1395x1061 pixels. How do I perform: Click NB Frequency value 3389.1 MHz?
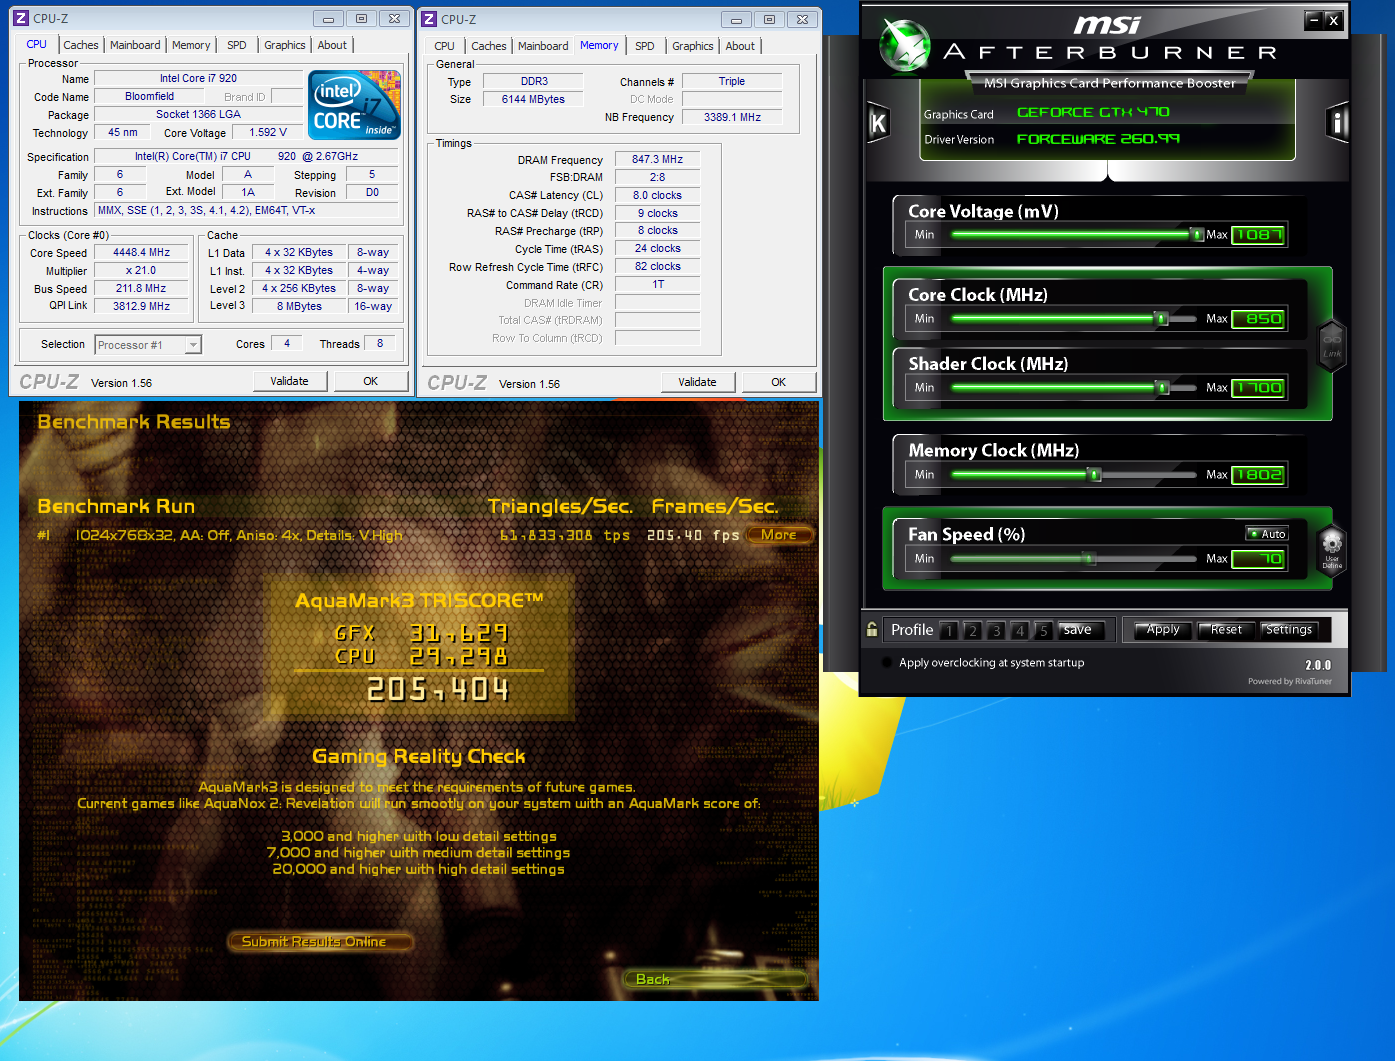[732, 117]
